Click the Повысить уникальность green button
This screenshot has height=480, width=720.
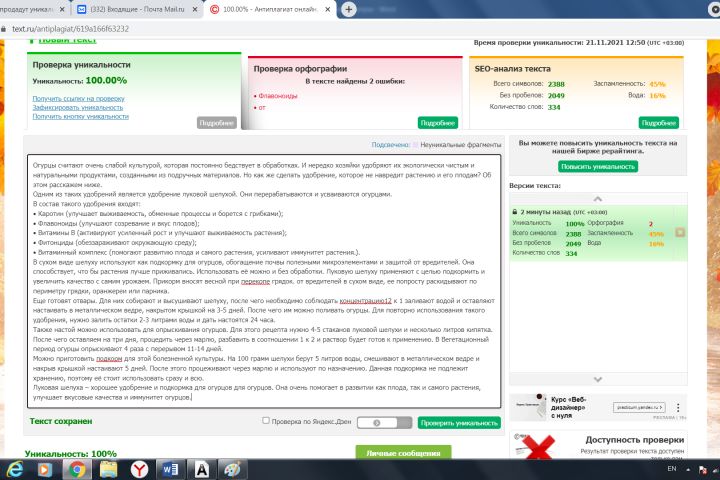pos(598,166)
